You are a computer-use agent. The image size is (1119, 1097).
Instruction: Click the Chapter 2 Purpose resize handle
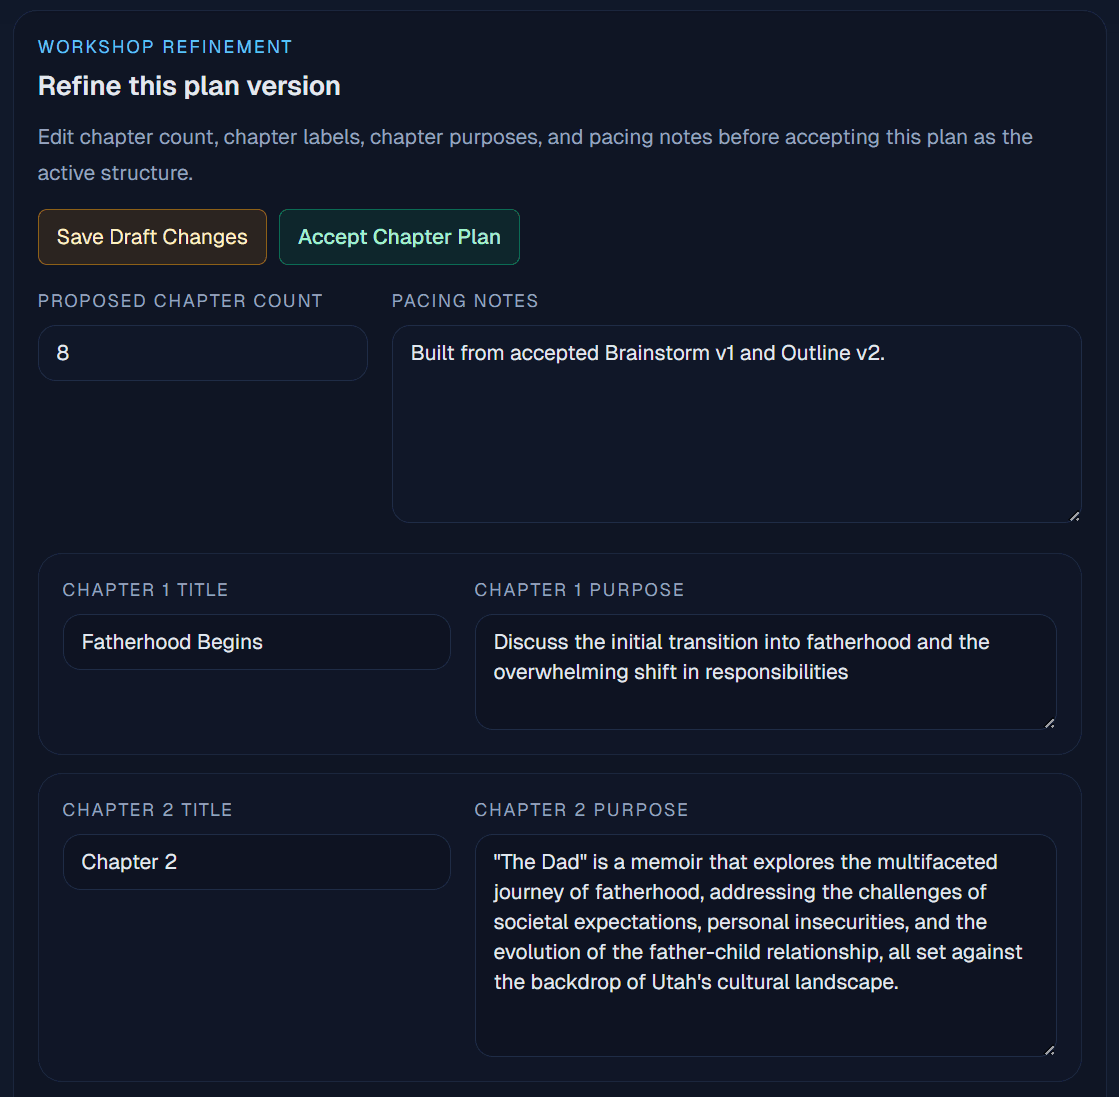pyautogui.click(x=1050, y=1049)
